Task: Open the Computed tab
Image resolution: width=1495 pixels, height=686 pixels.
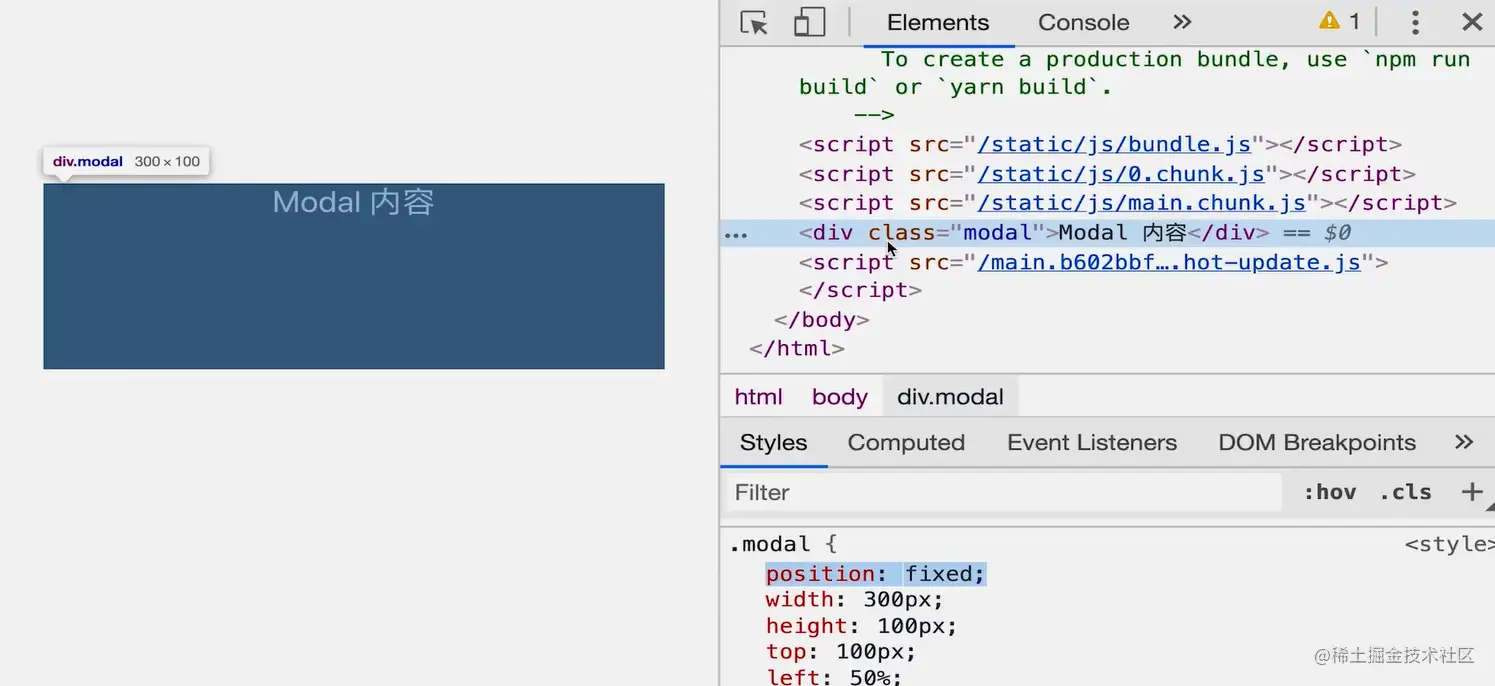Action: [906, 442]
